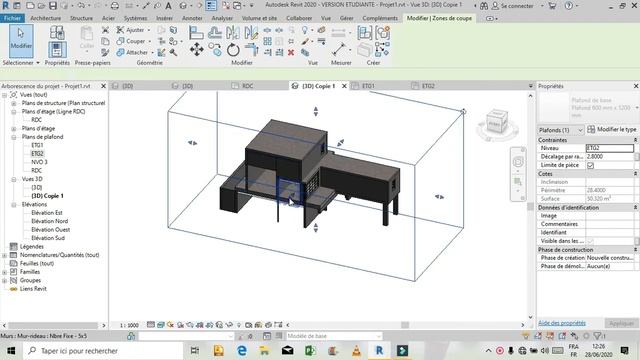
Task: Select Élévation Nord in project browser
Action: (49, 221)
